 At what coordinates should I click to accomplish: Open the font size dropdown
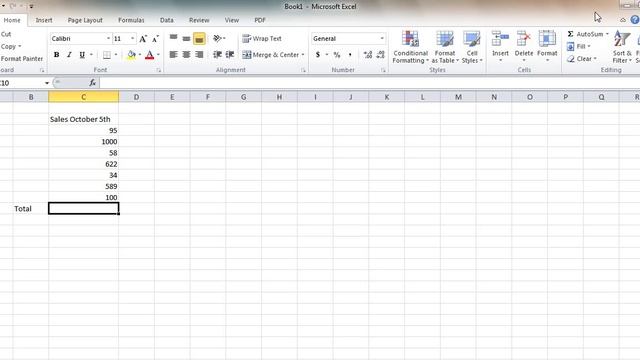click(132, 38)
